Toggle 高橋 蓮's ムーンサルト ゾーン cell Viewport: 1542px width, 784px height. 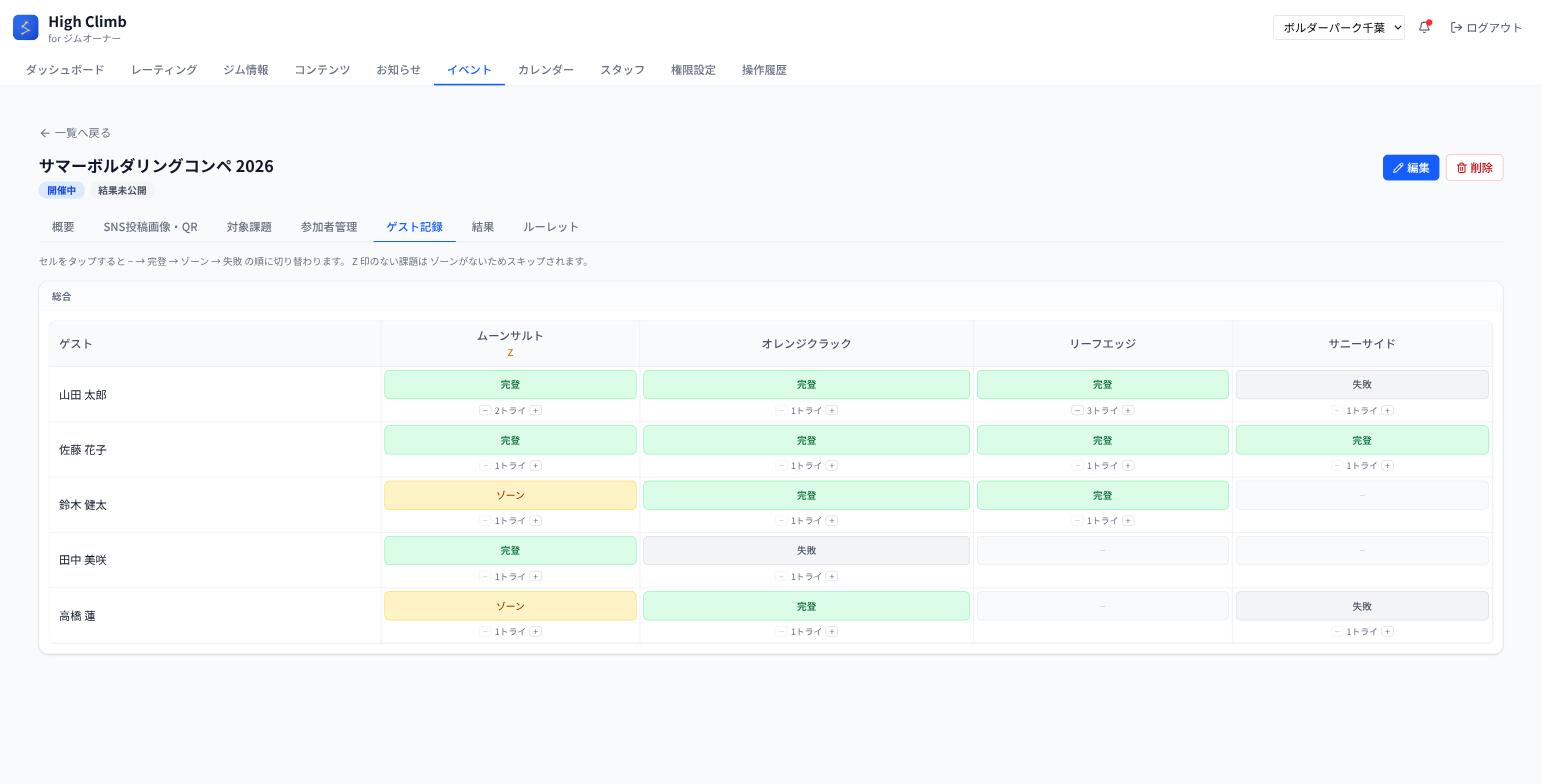tap(510, 606)
